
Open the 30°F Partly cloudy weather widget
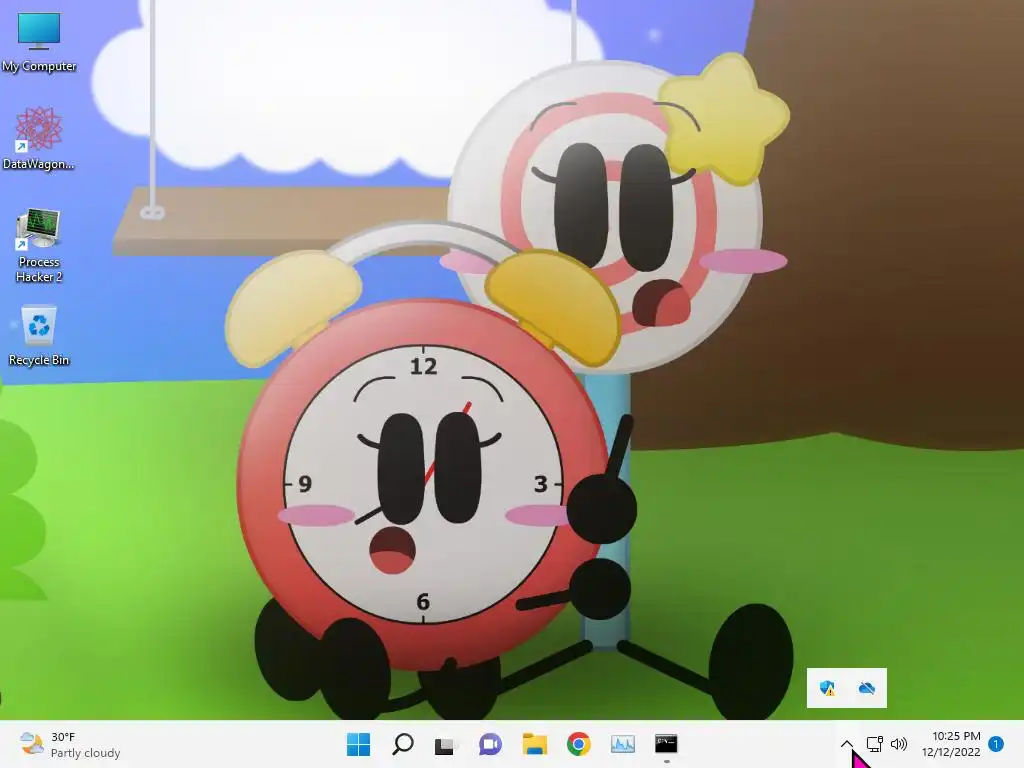point(71,744)
